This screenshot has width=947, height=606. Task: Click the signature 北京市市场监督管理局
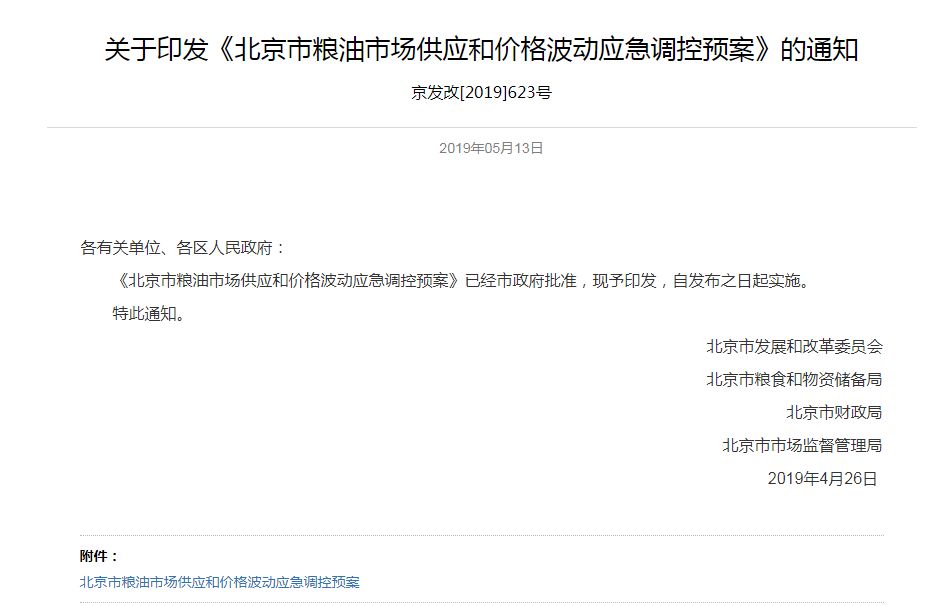(803, 445)
